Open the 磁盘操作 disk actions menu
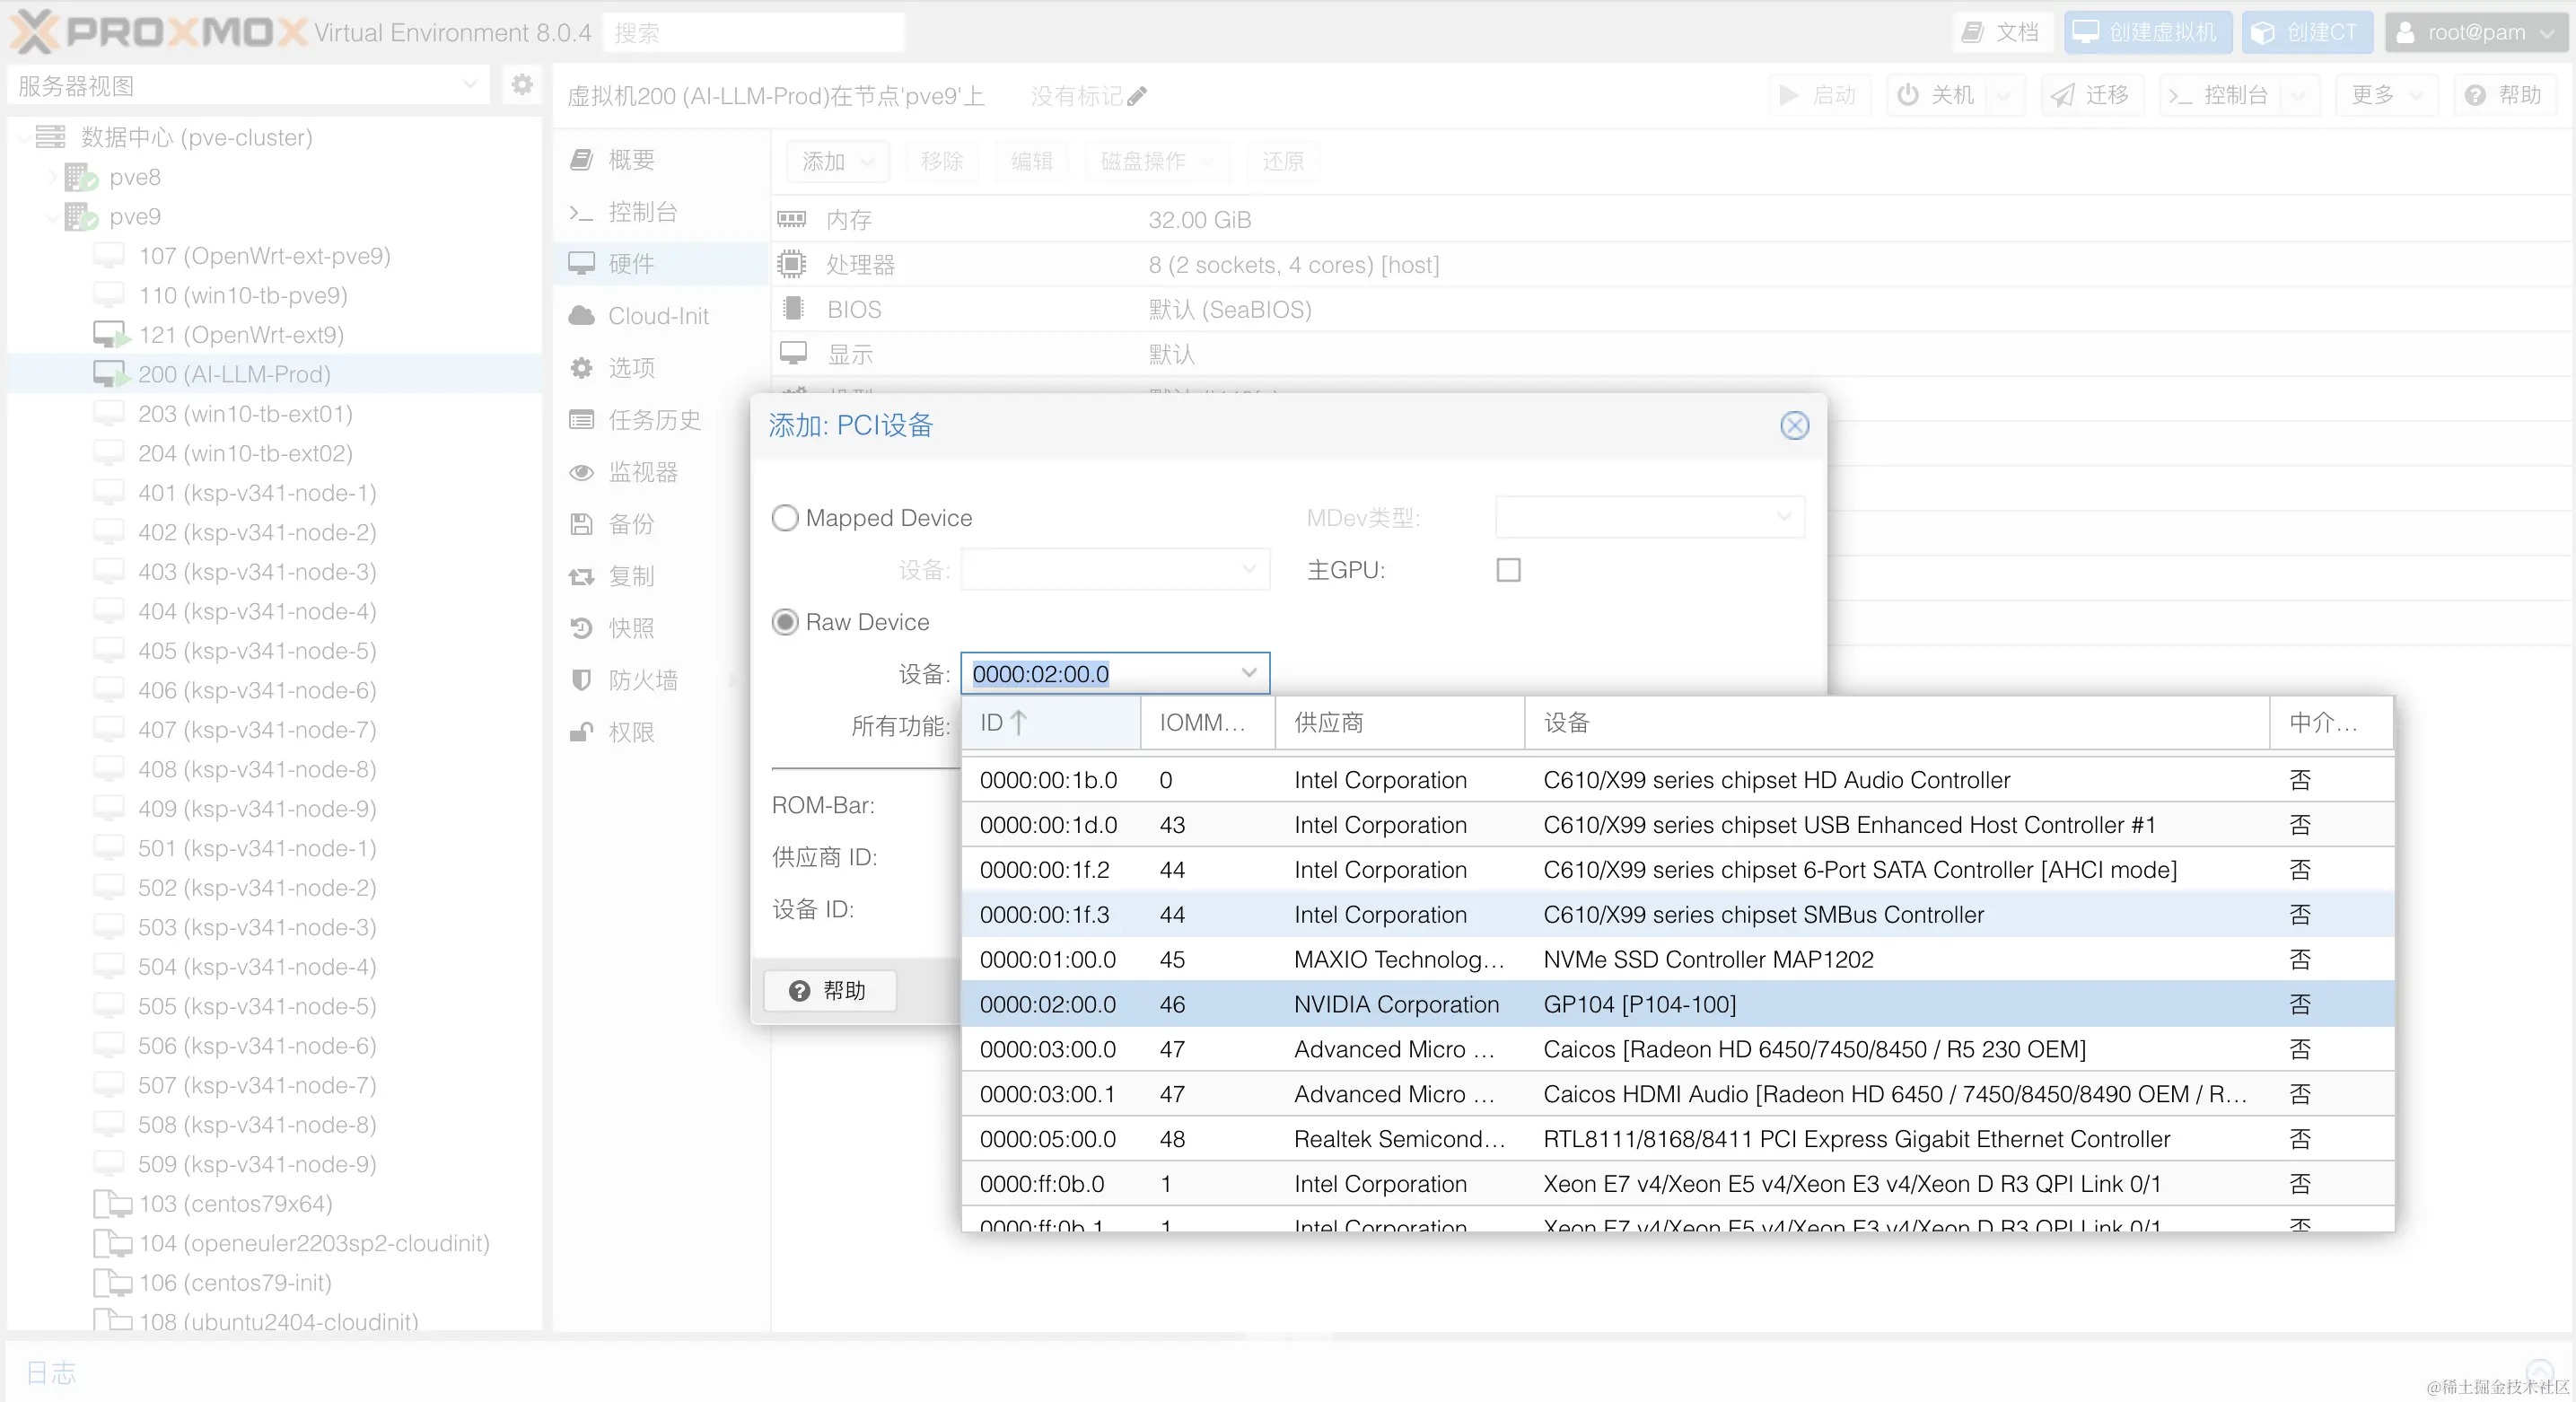The image size is (2576, 1402). (1156, 161)
